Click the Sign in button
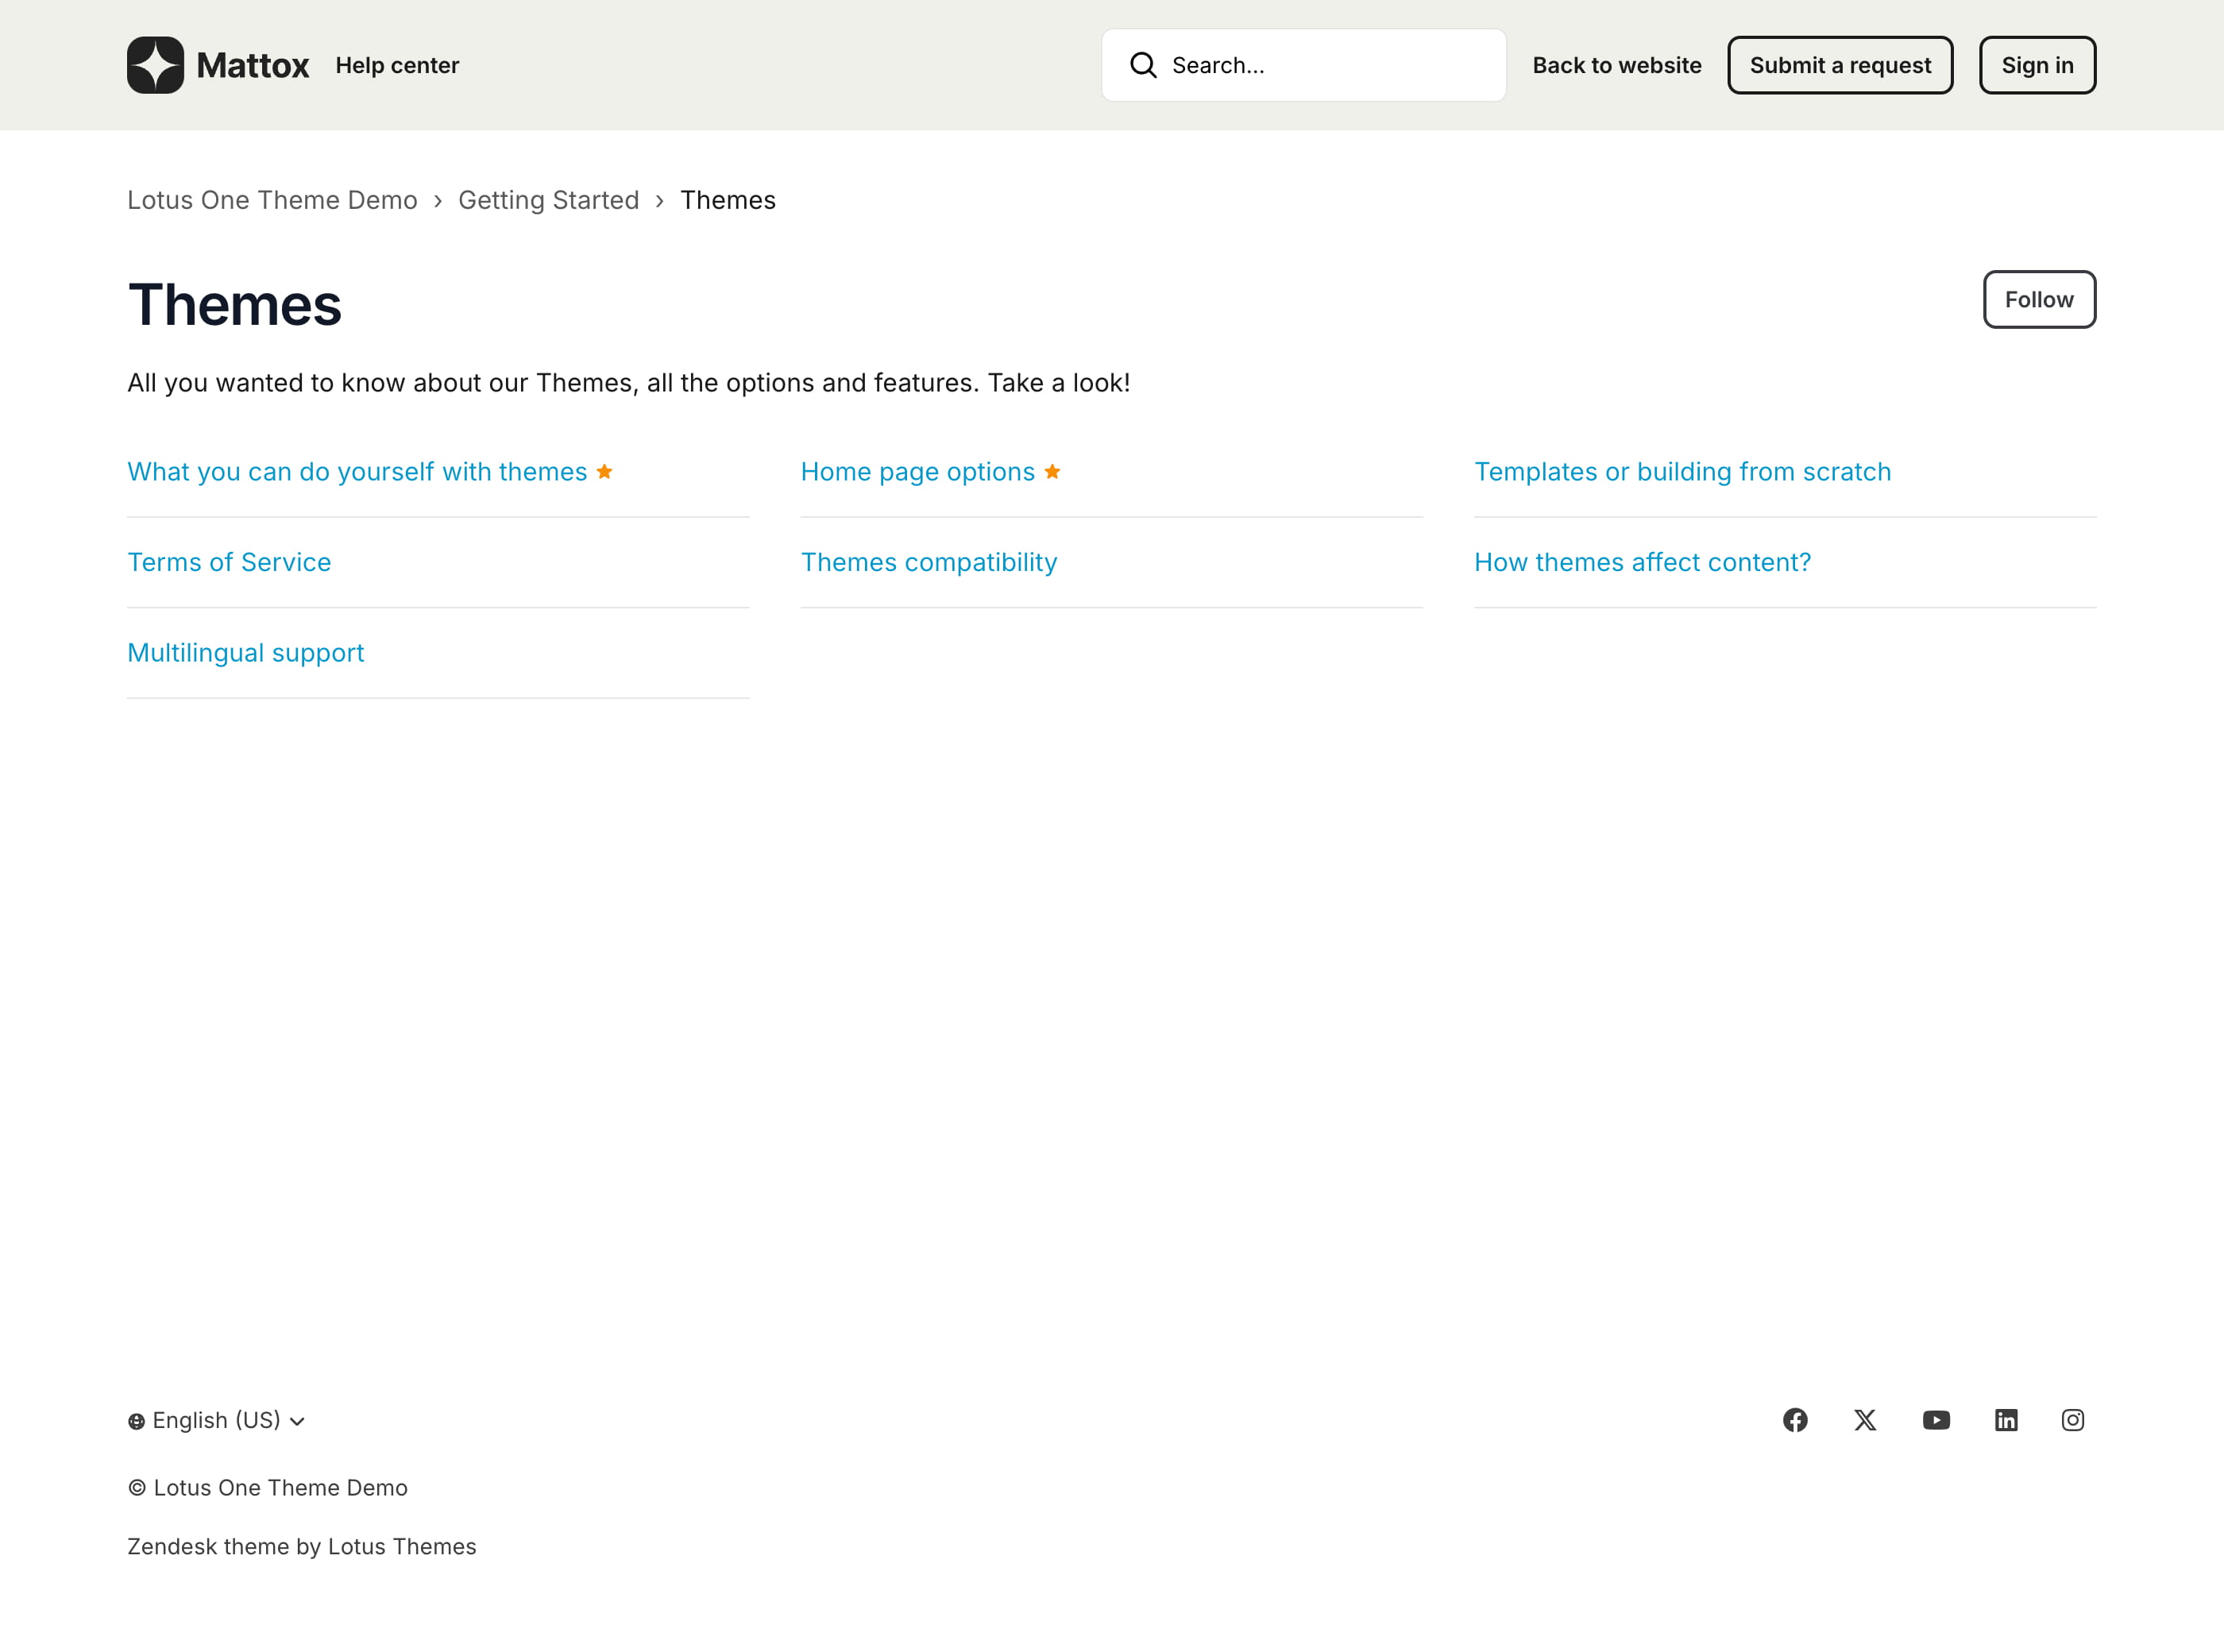The width and height of the screenshot is (2224, 1652). click(2037, 65)
